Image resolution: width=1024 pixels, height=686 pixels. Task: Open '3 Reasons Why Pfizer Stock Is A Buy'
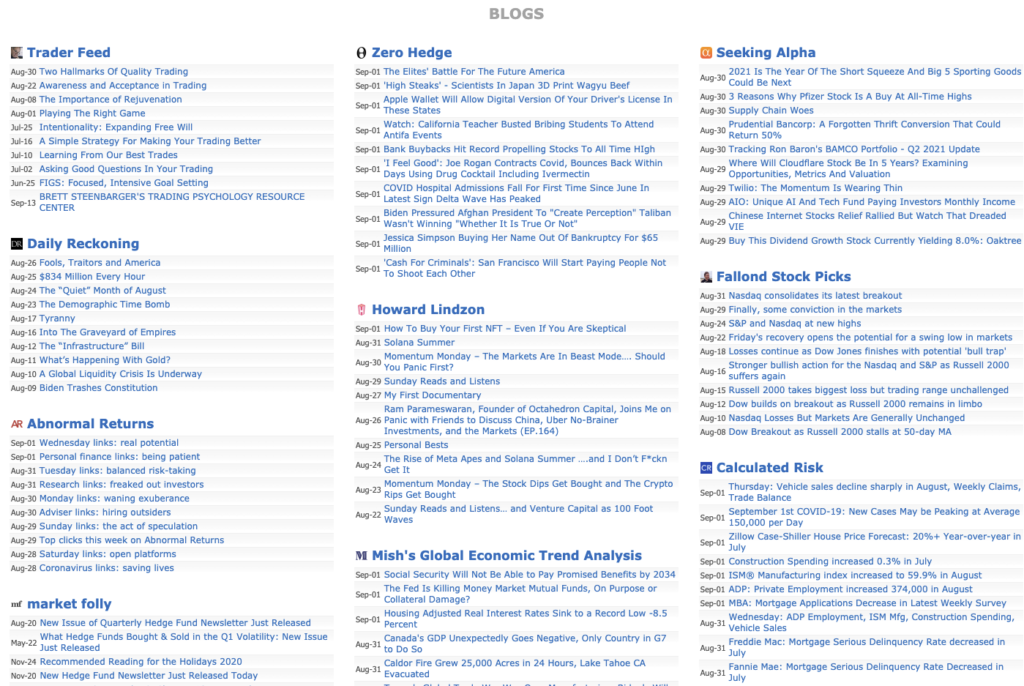tap(850, 97)
